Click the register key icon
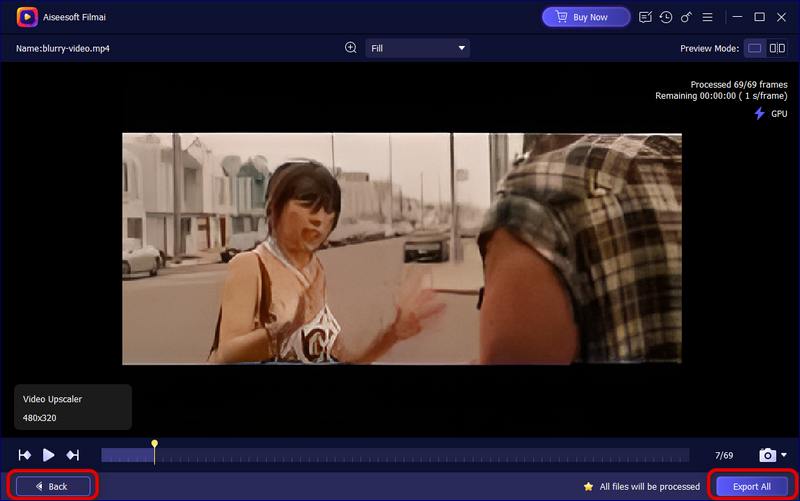The image size is (800, 501). tap(688, 17)
